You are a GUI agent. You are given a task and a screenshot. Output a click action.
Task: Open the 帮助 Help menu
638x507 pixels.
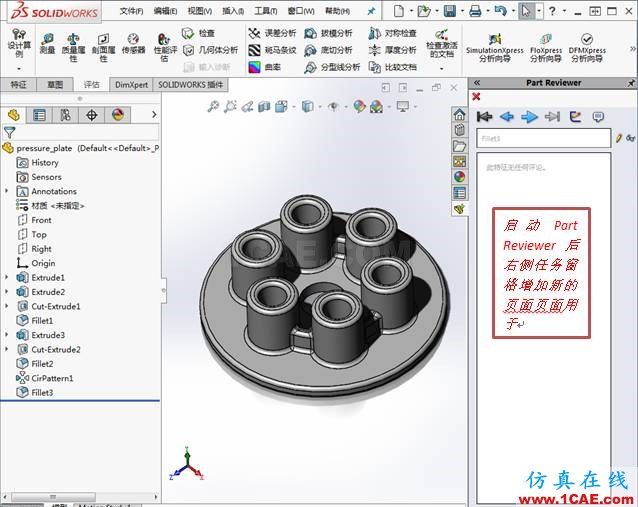pos(337,11)
